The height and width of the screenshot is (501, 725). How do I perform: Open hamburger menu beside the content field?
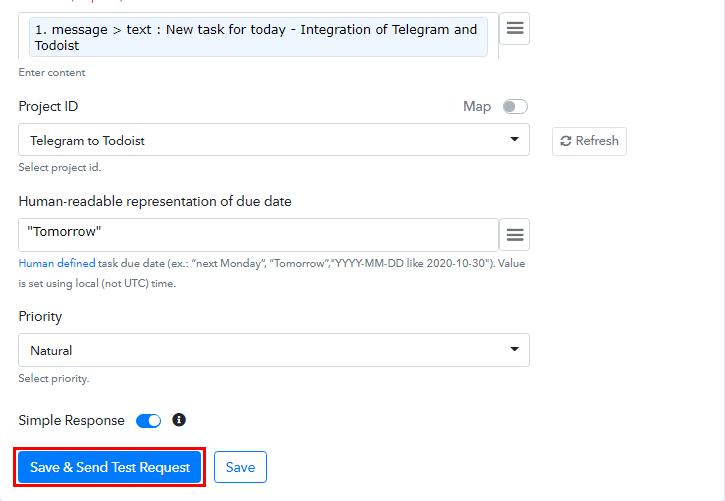[515, 29]
